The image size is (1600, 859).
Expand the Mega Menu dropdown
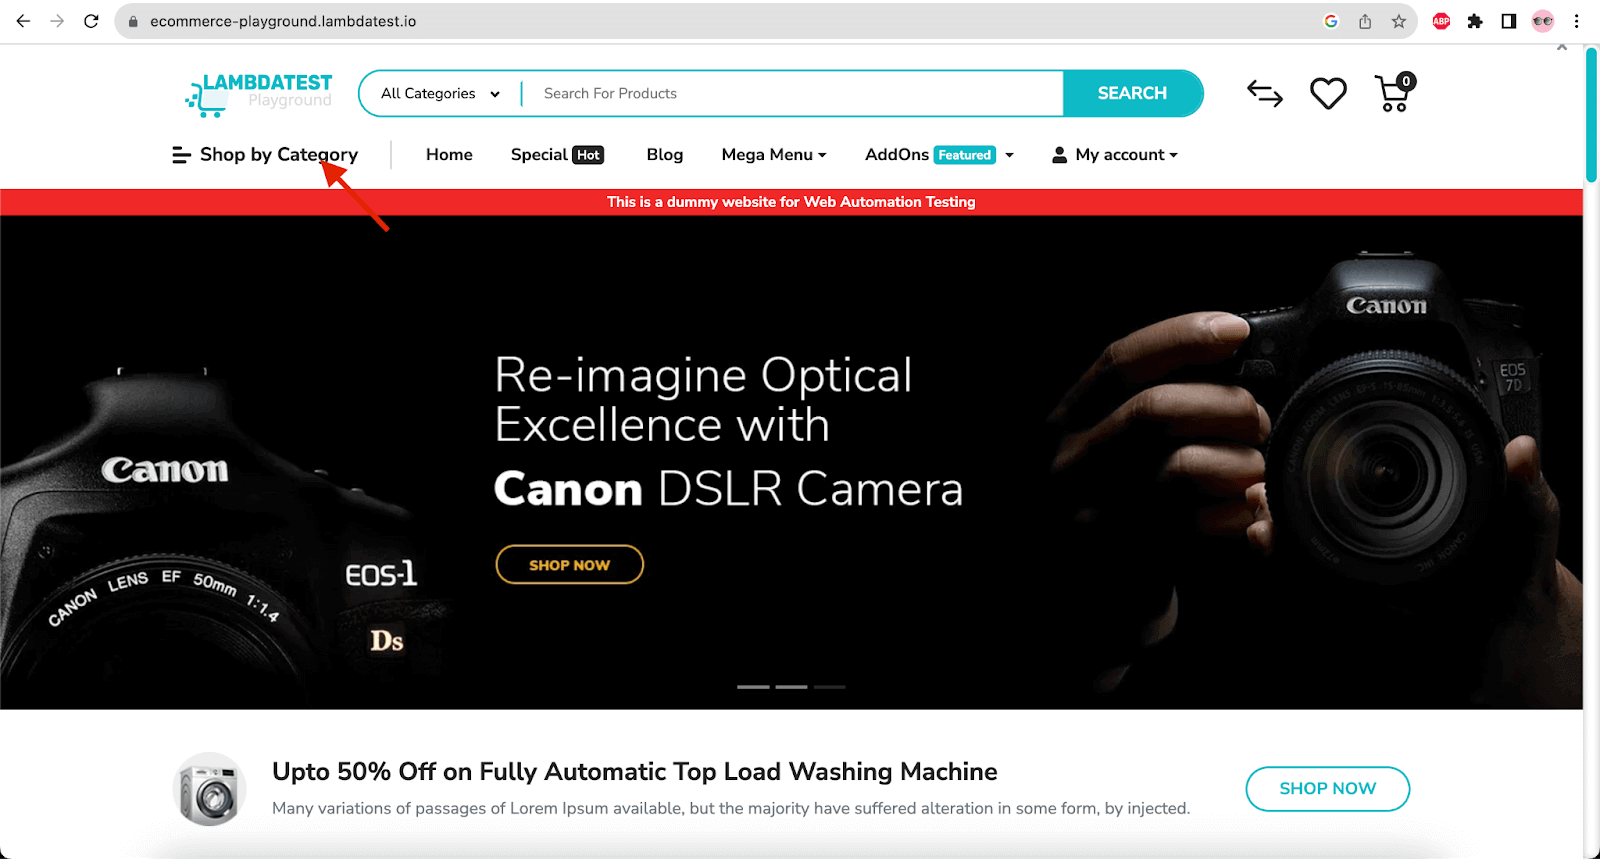[773, 155]
